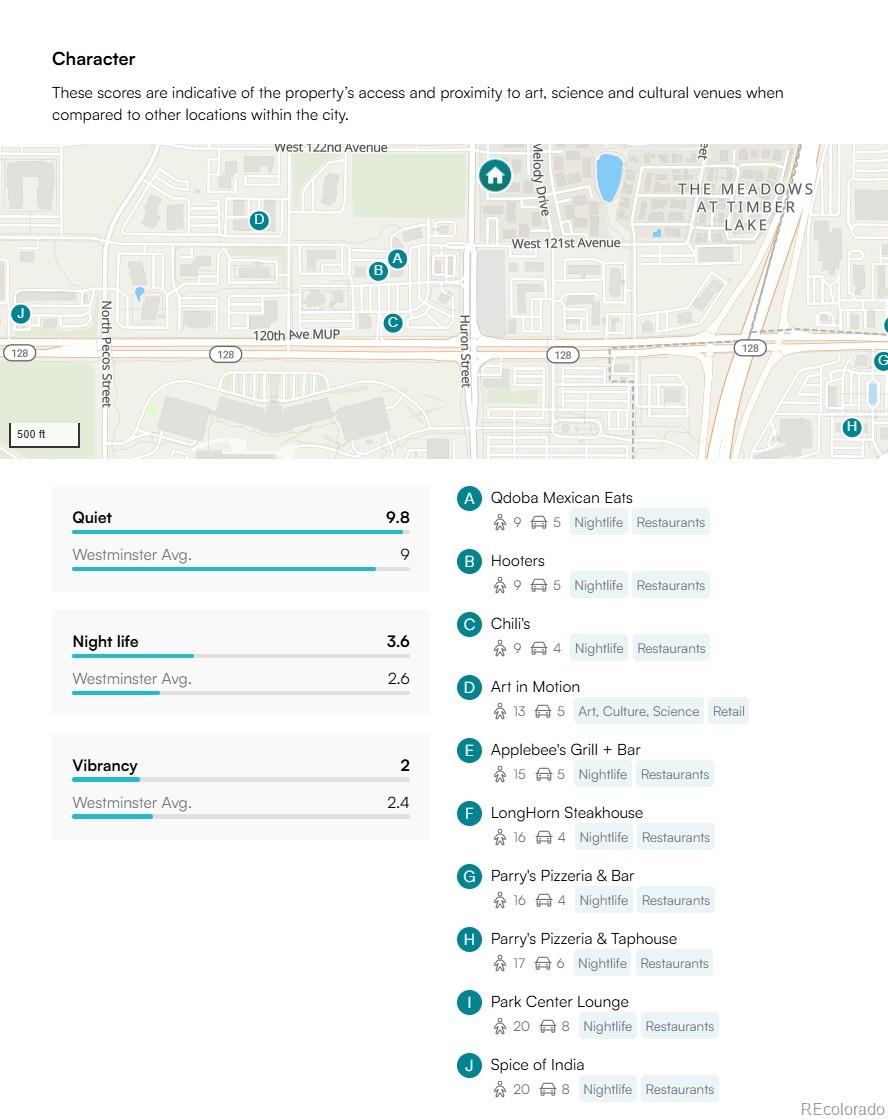Click the Vibrancy score bar

click(x=241, y=780)
